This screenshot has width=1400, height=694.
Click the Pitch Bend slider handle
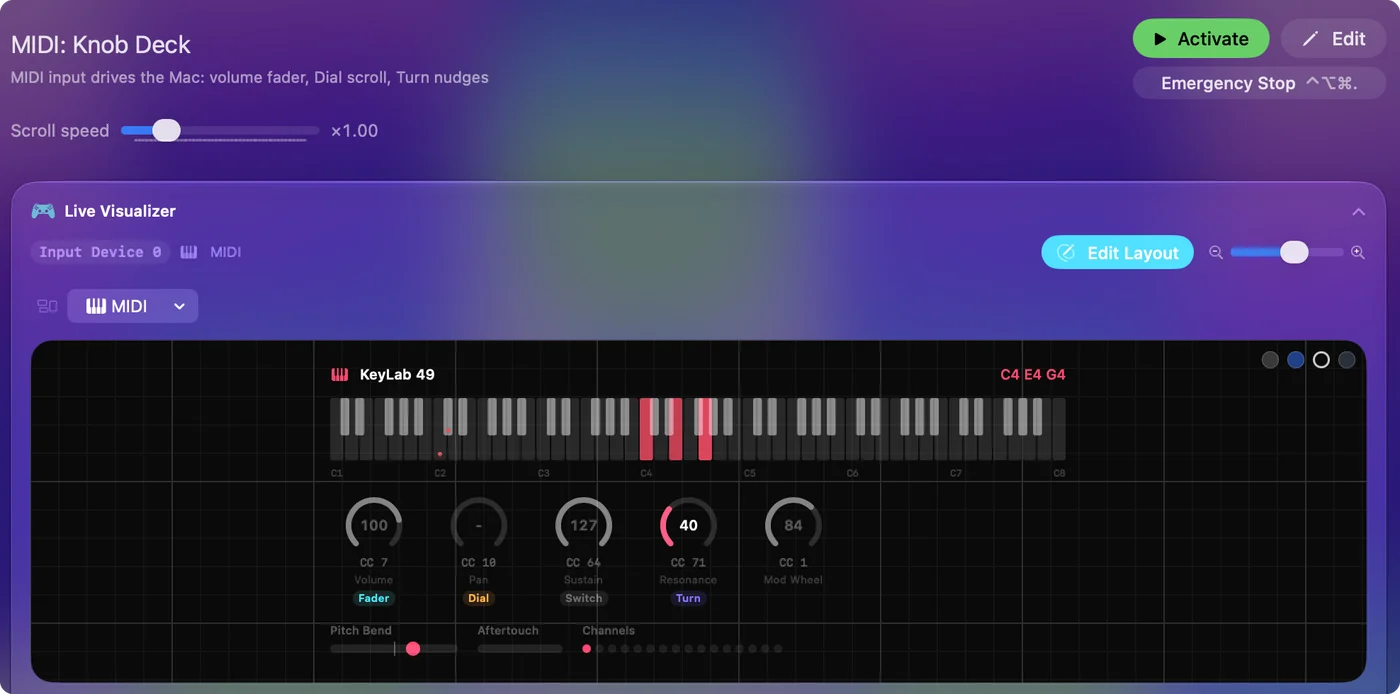(x=413, y=649)
